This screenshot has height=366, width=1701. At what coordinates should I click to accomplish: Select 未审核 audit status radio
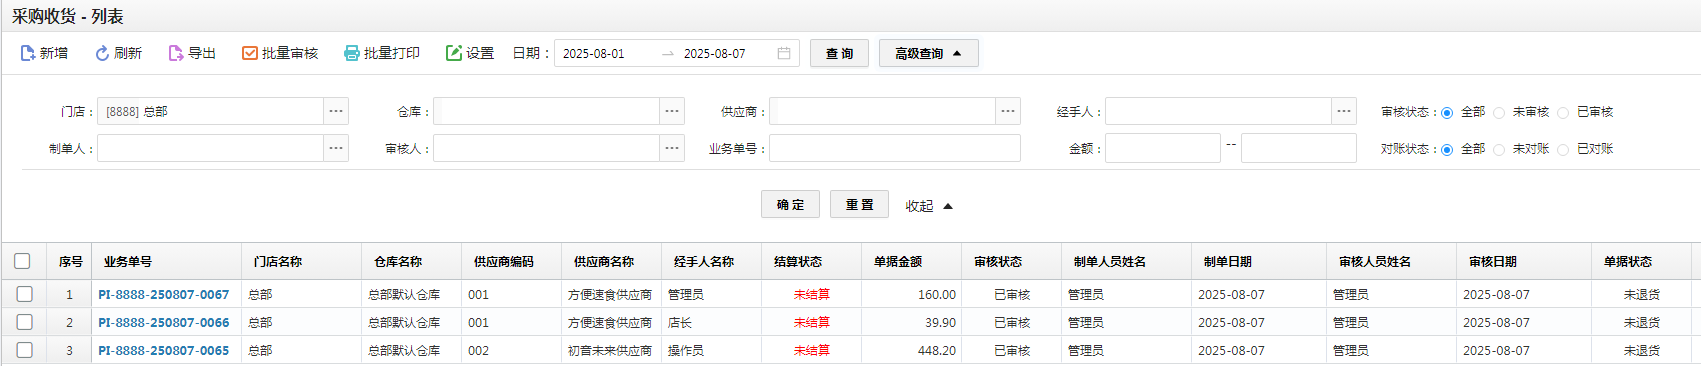point(1499,113)
